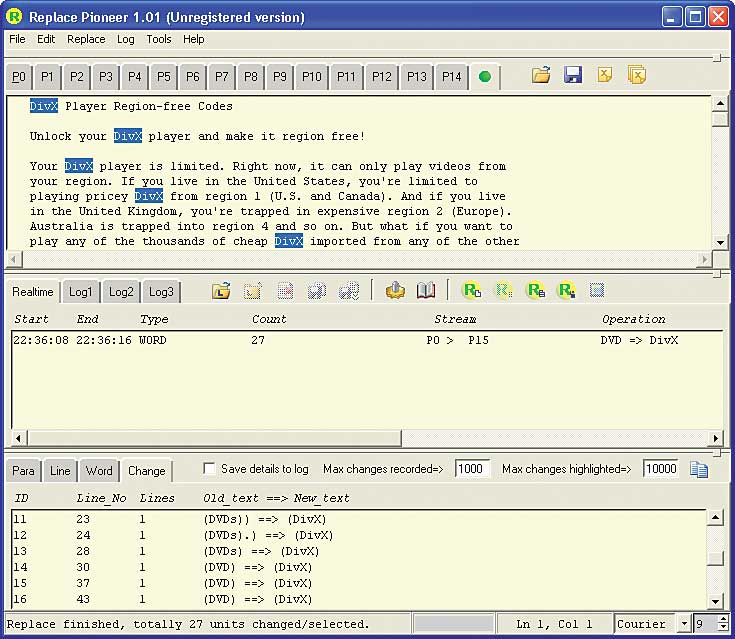735x639 pixels.
Task: Click the Replace Pioneer title bar logo
Action: point(15,17)
